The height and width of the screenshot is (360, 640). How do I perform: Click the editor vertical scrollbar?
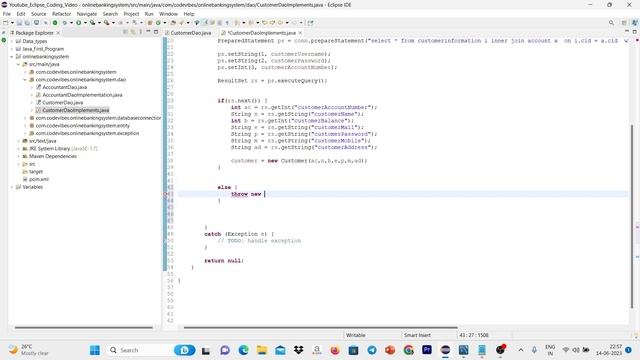point(632,216)
